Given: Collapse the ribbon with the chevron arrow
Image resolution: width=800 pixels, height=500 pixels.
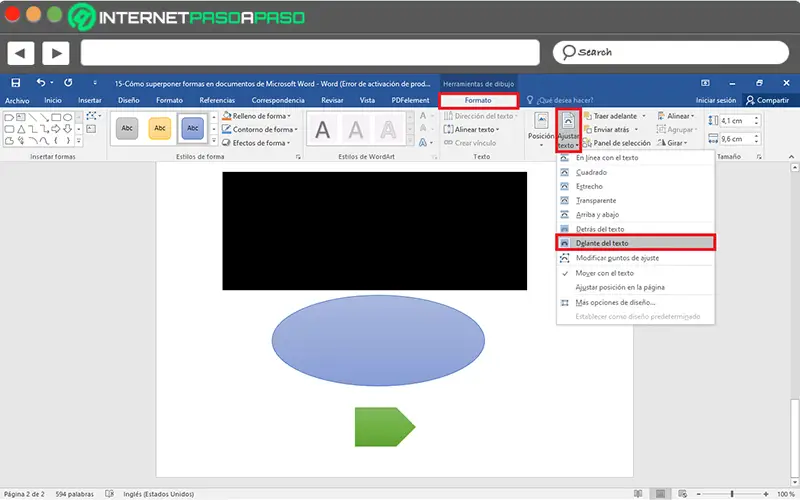Looking at the screenshot, I should [x=791, y=157].
